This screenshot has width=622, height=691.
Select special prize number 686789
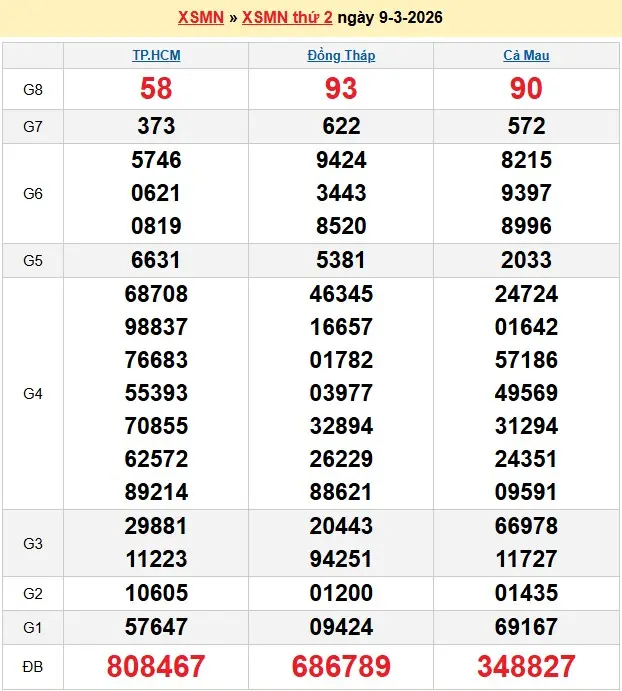tap(341, 666)
